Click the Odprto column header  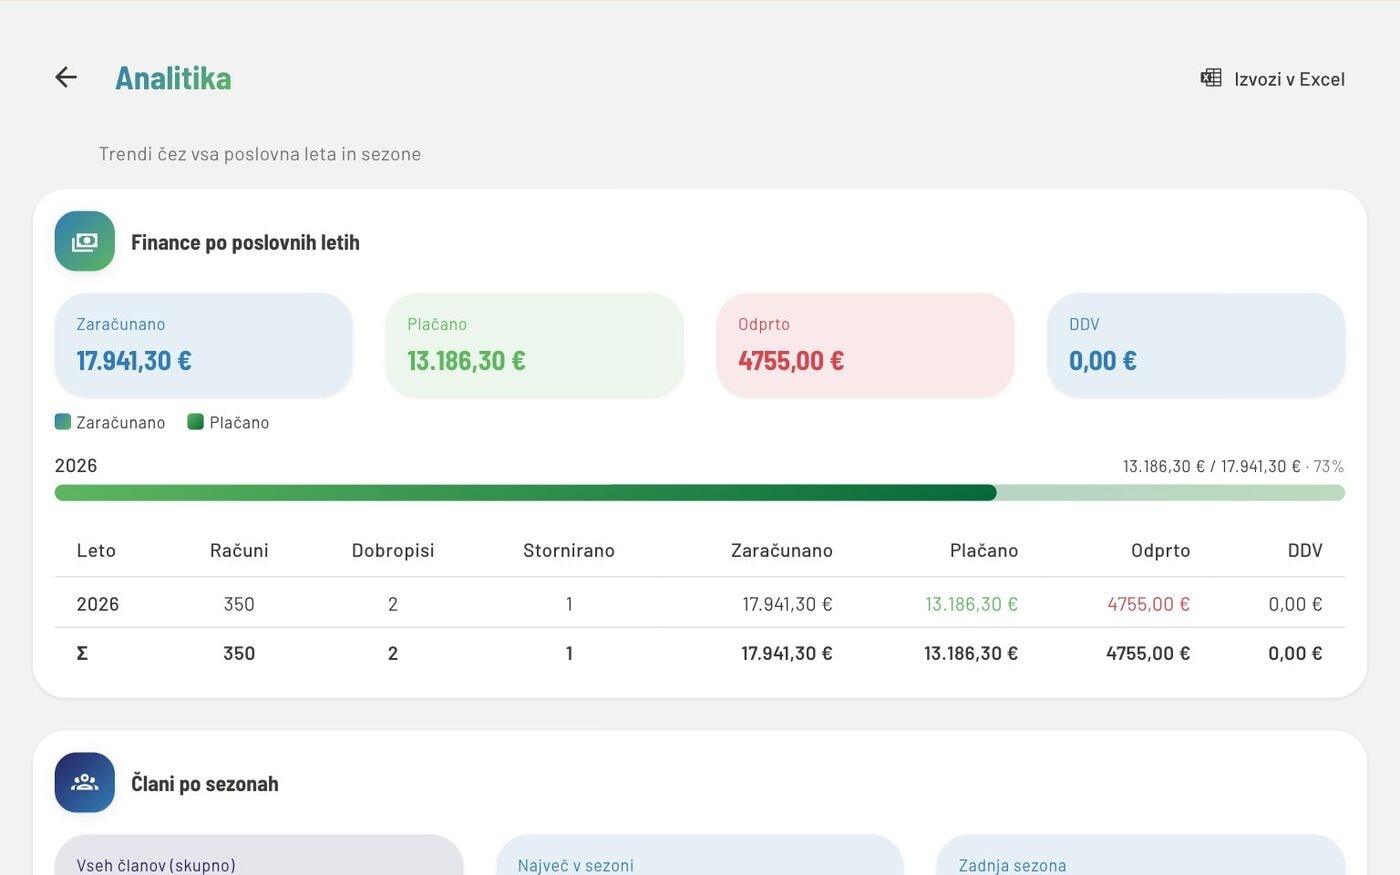1160,550
